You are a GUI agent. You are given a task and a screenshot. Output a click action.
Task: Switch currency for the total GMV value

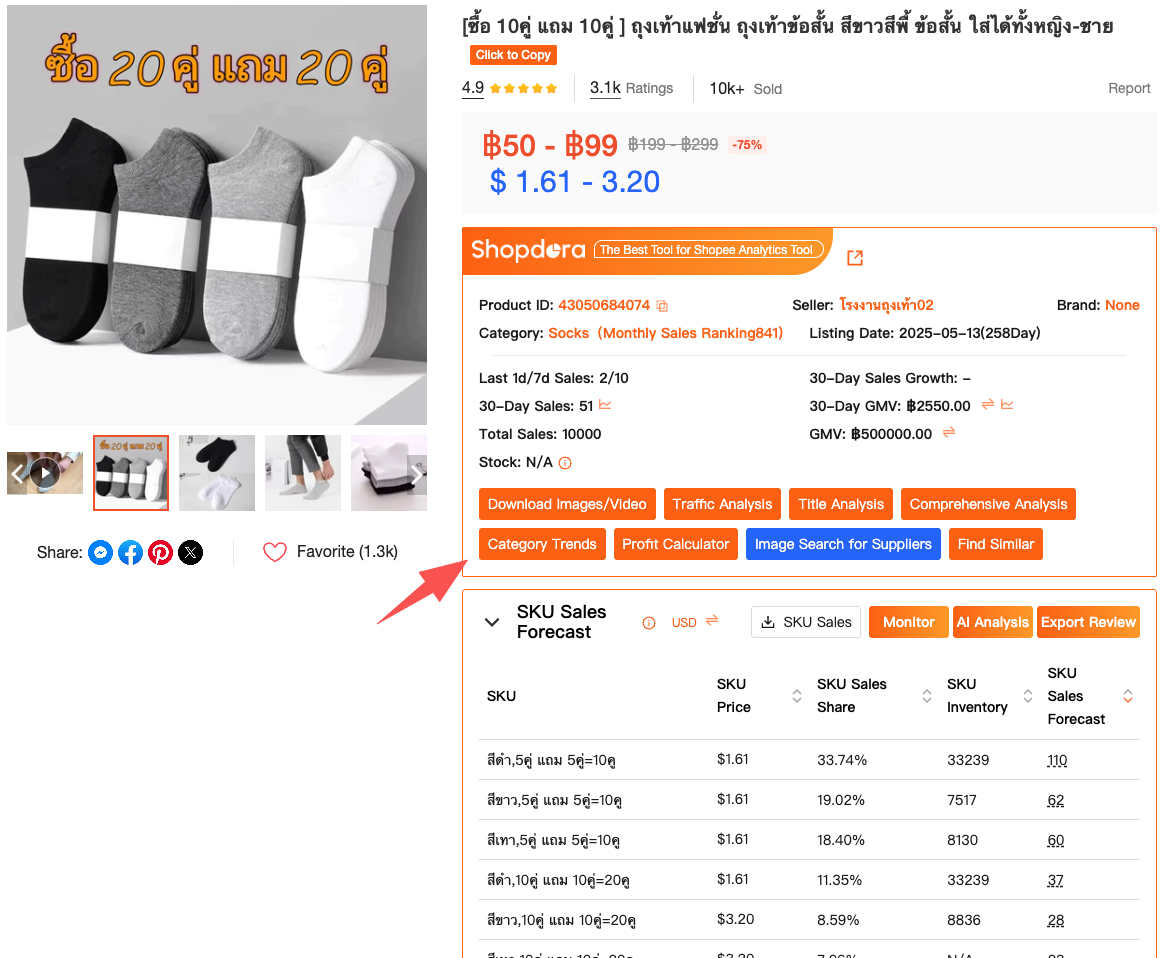point(949,432)
